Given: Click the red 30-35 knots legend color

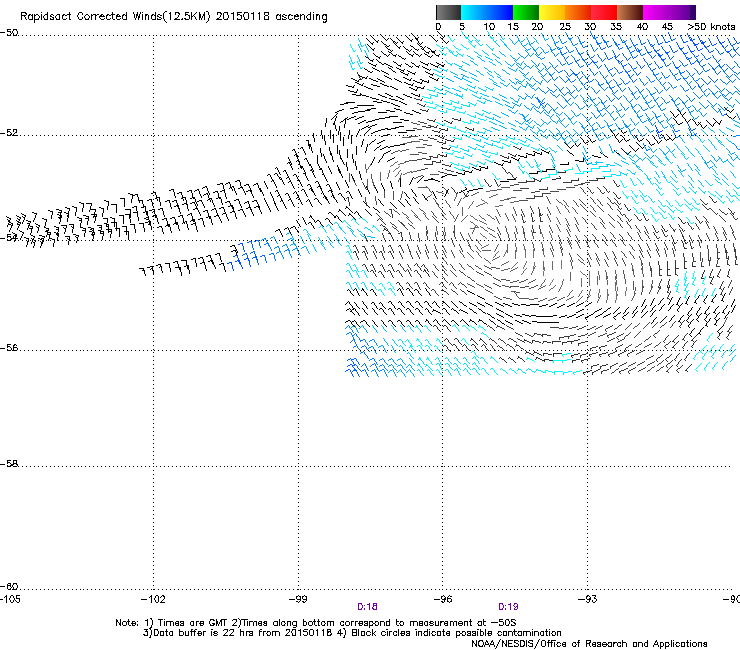Looking at the screenshot, I should pyautogui.click(x=604, y=12).
